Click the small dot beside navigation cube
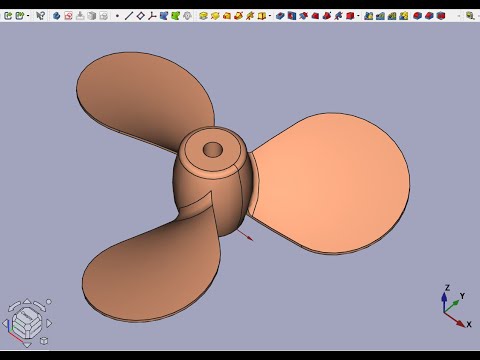Image resolution: width=480 pixels, height=360 pixels. (x=49, y=302)
